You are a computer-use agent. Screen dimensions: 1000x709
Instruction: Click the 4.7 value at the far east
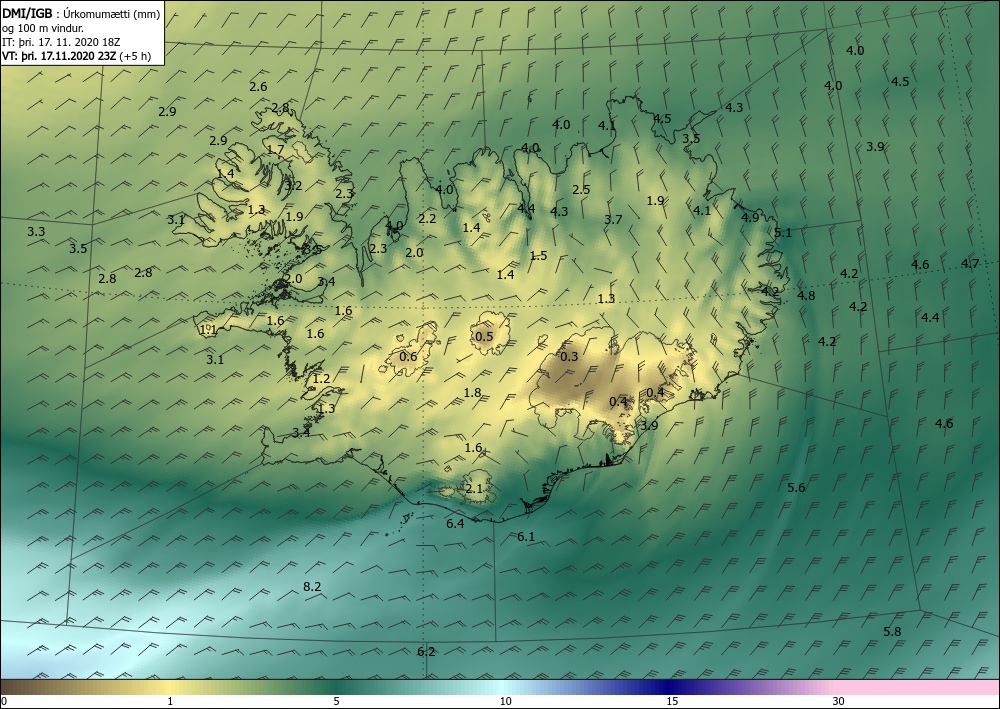pos(970,263)
